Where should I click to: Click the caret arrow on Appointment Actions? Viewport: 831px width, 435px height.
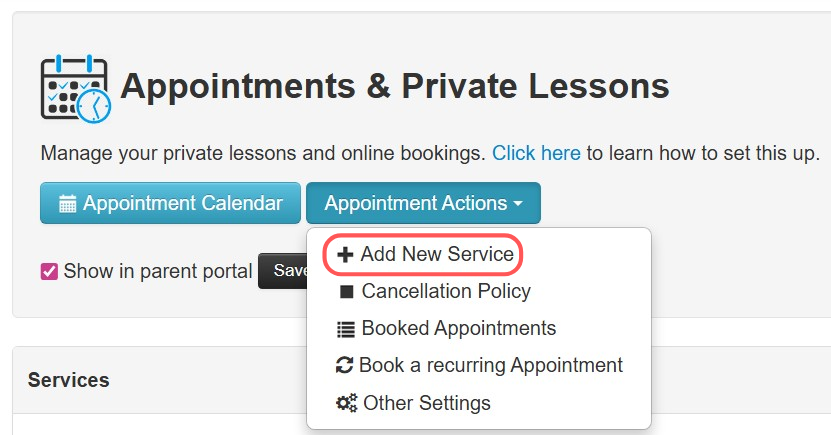[x=518, y=204]
